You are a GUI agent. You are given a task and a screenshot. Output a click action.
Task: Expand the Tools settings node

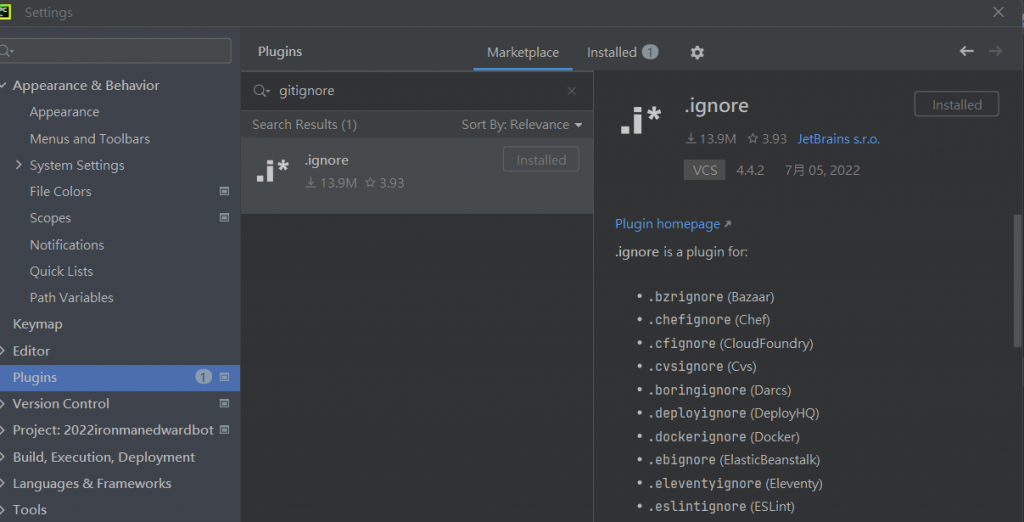click(x=3, y=510)
